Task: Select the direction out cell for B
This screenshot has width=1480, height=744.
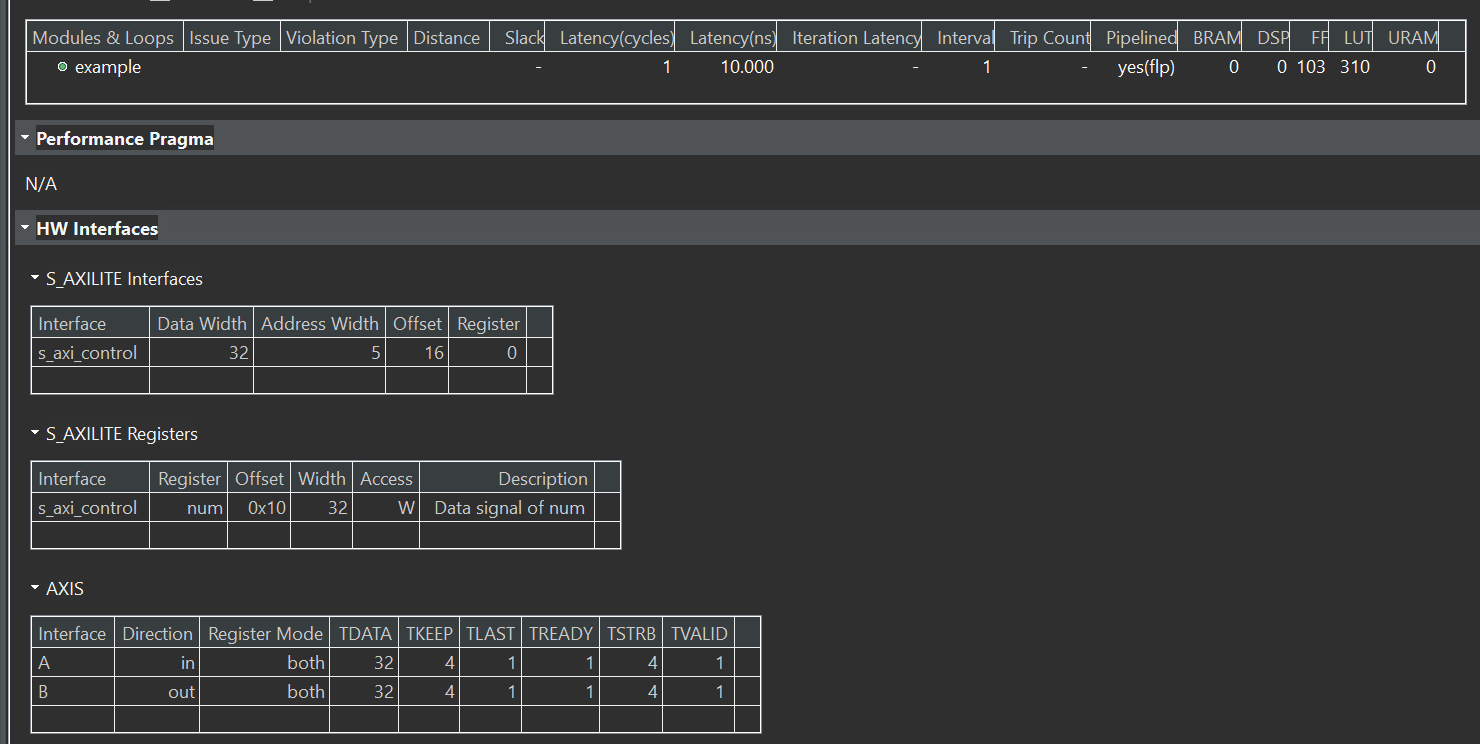Action: point(157,691)
